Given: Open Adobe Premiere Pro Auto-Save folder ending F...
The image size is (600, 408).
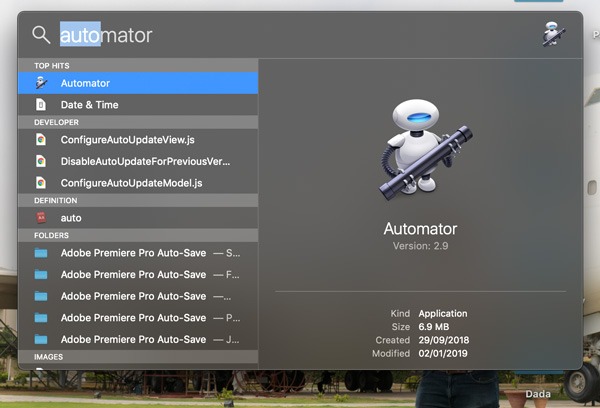Looking at the screenshot, I should point(138,274).
